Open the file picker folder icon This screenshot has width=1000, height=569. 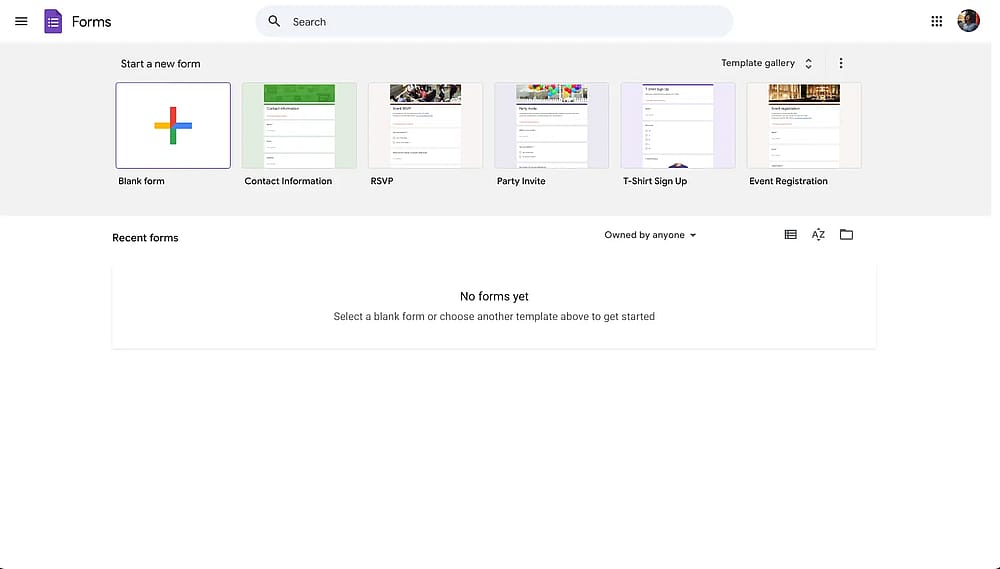pyautogui.click(x=846, y=235)
